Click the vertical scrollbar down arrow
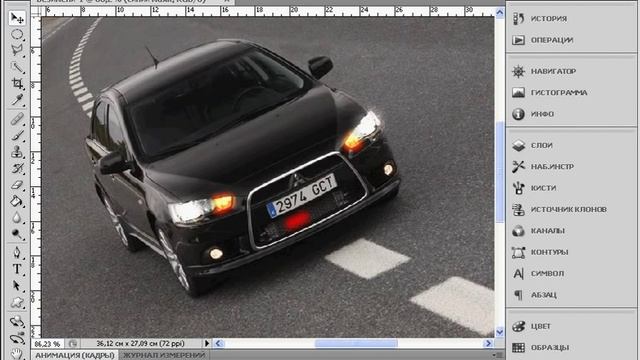The image size is (640, 360). [500, 332]
